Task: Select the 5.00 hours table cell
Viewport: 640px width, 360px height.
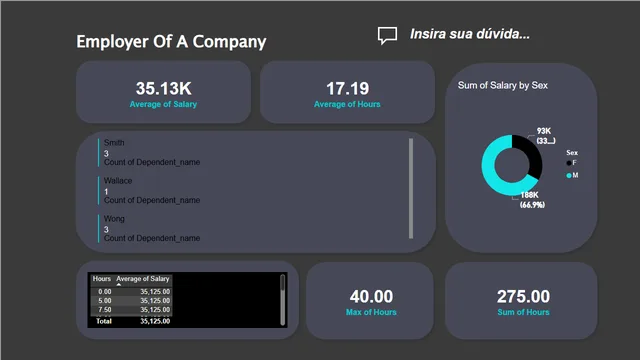Action: [x=104, y=300]
